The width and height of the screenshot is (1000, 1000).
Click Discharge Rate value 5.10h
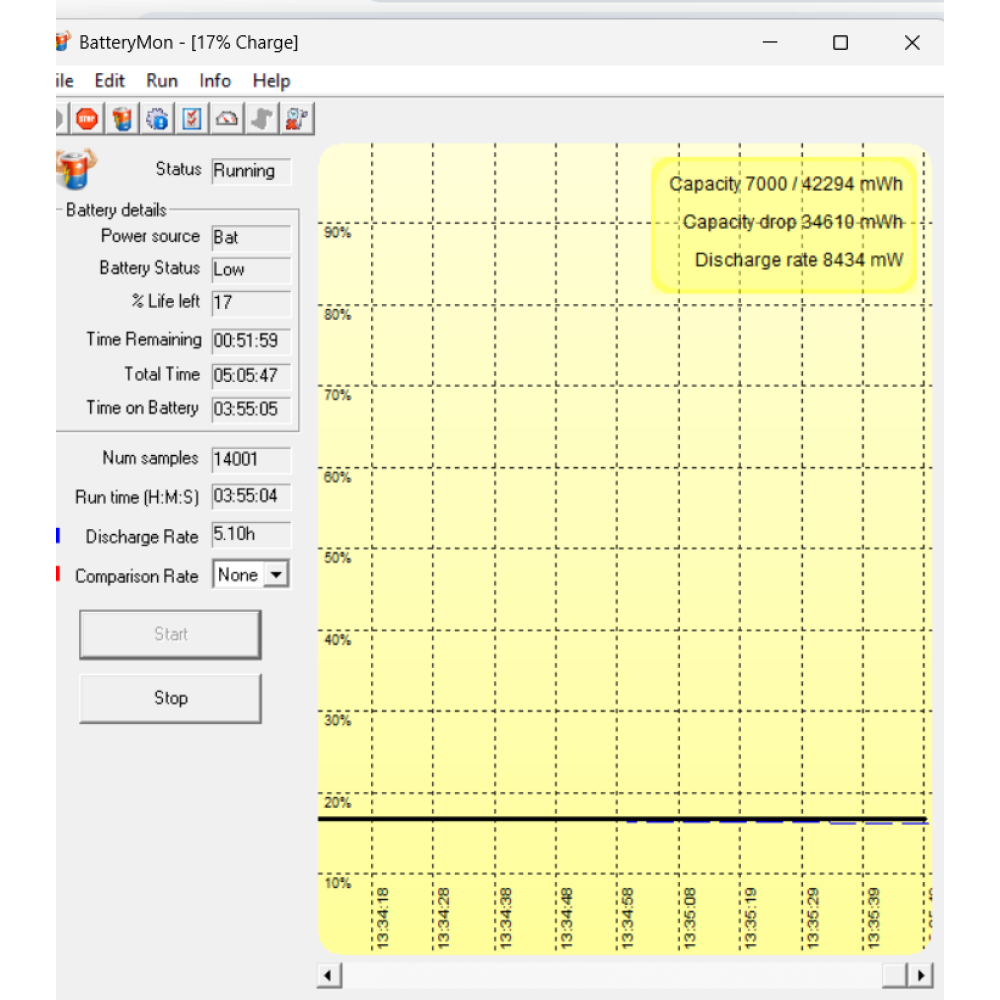pos(251,534)
